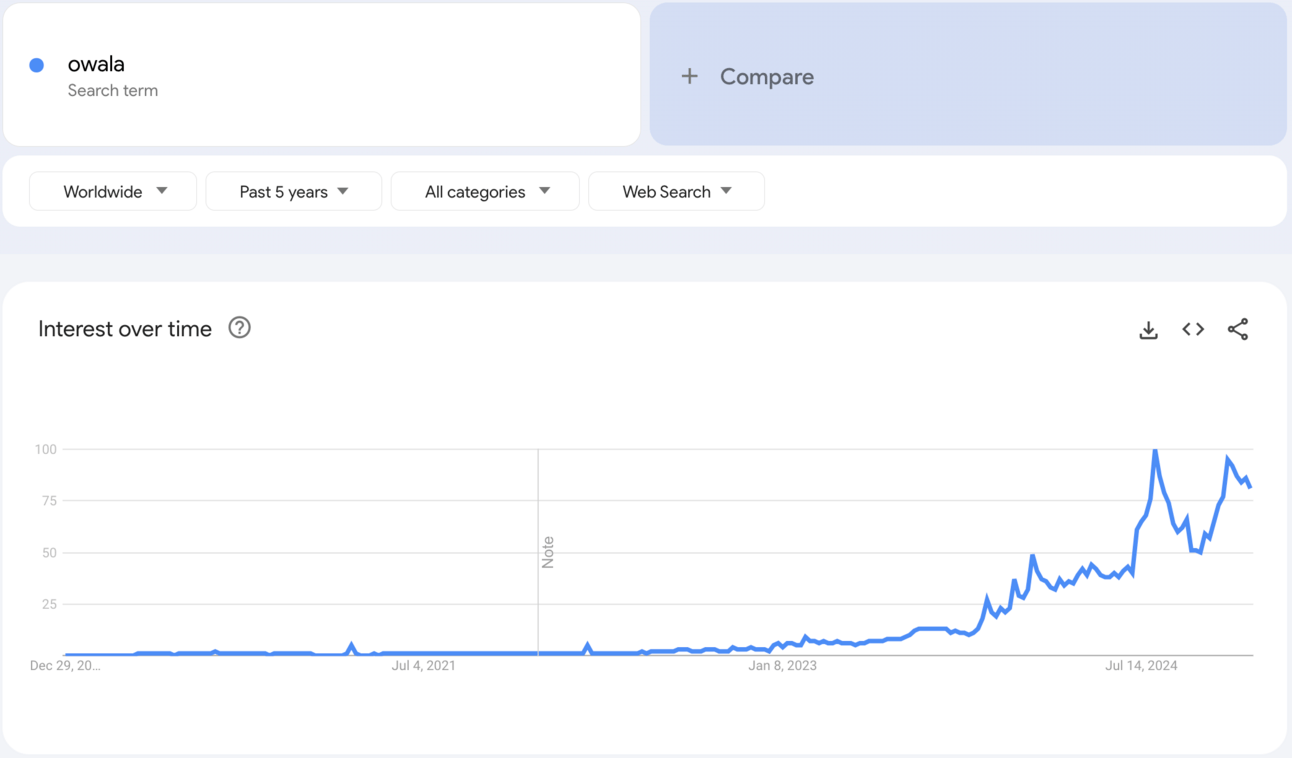
Task: Edit the owala search term
Action: [x=96, y=64]
